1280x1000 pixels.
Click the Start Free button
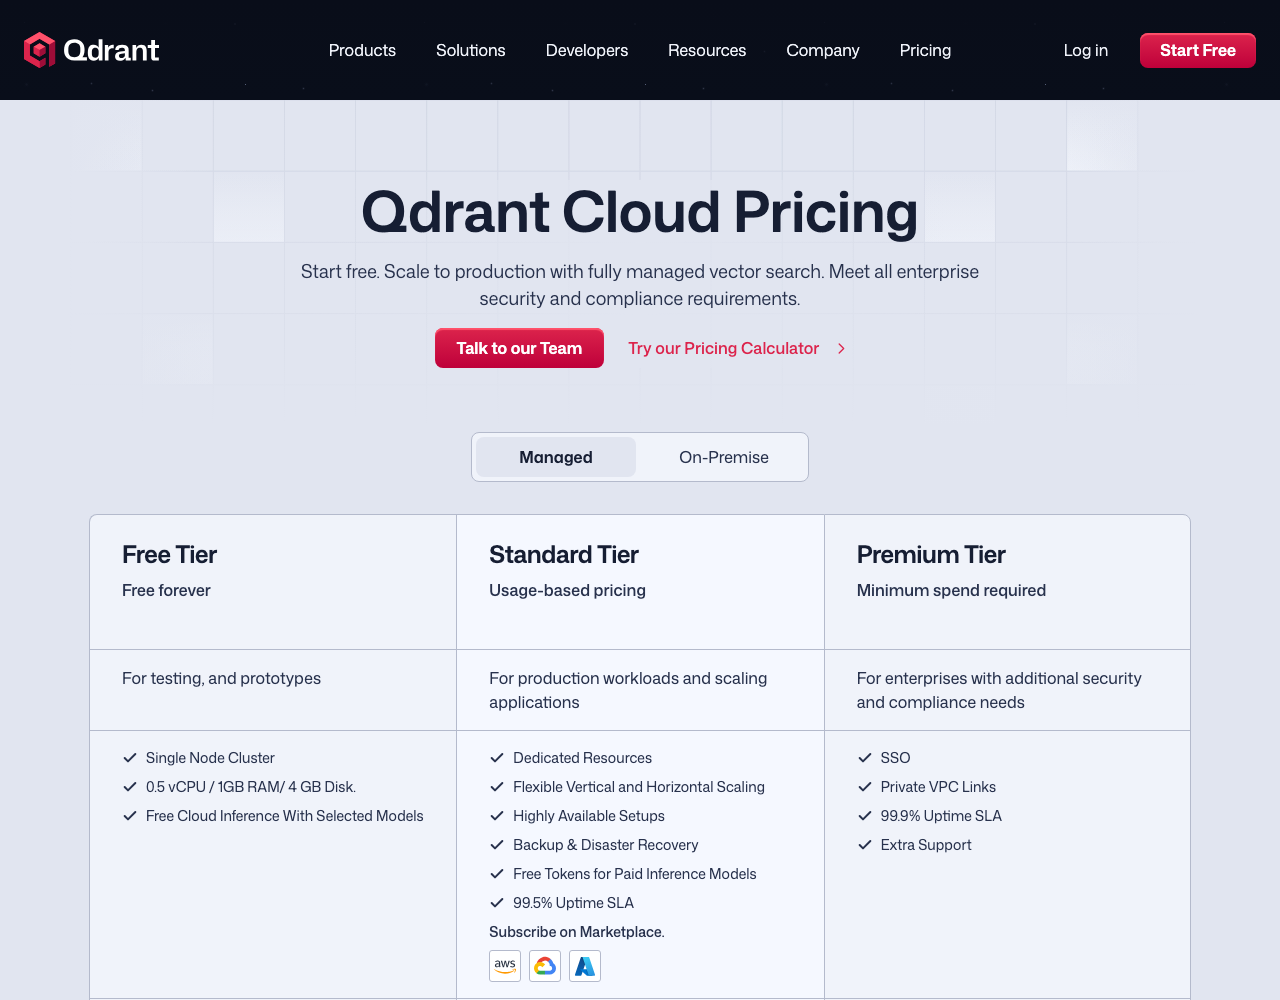[x=1198, y=50]
